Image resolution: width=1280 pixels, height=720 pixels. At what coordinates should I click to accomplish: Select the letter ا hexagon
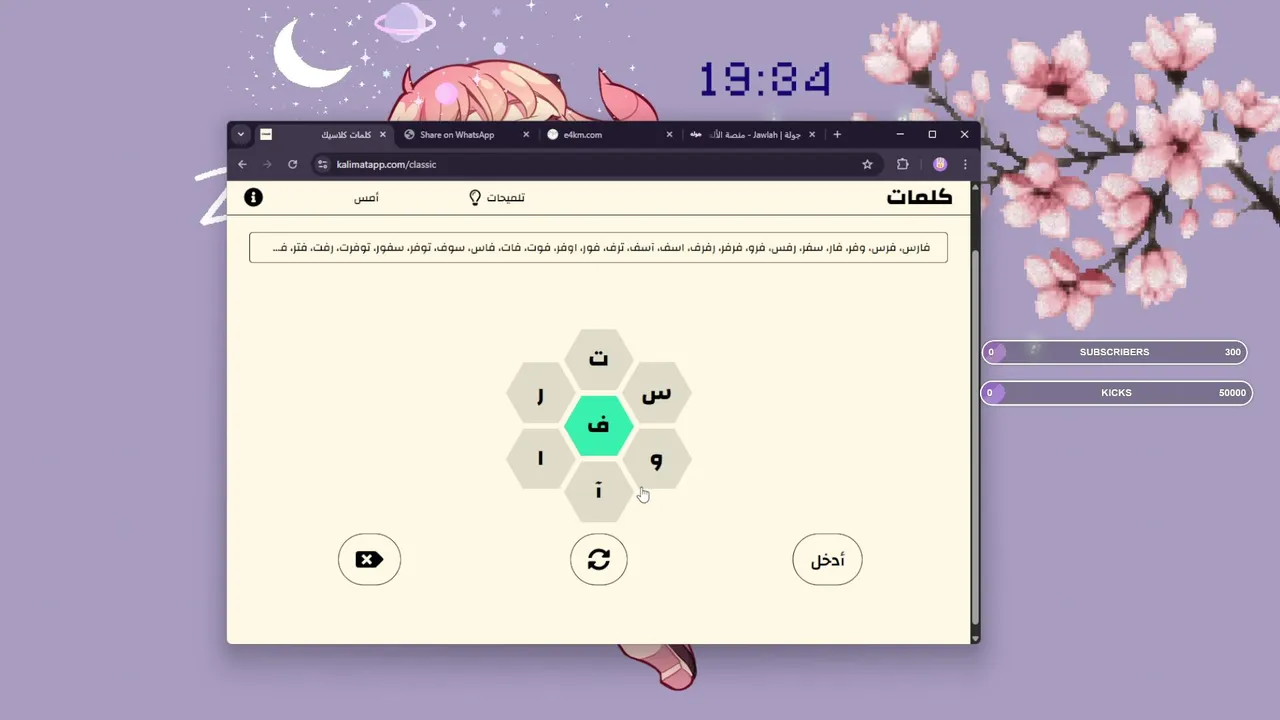click(x=540, y=459)
